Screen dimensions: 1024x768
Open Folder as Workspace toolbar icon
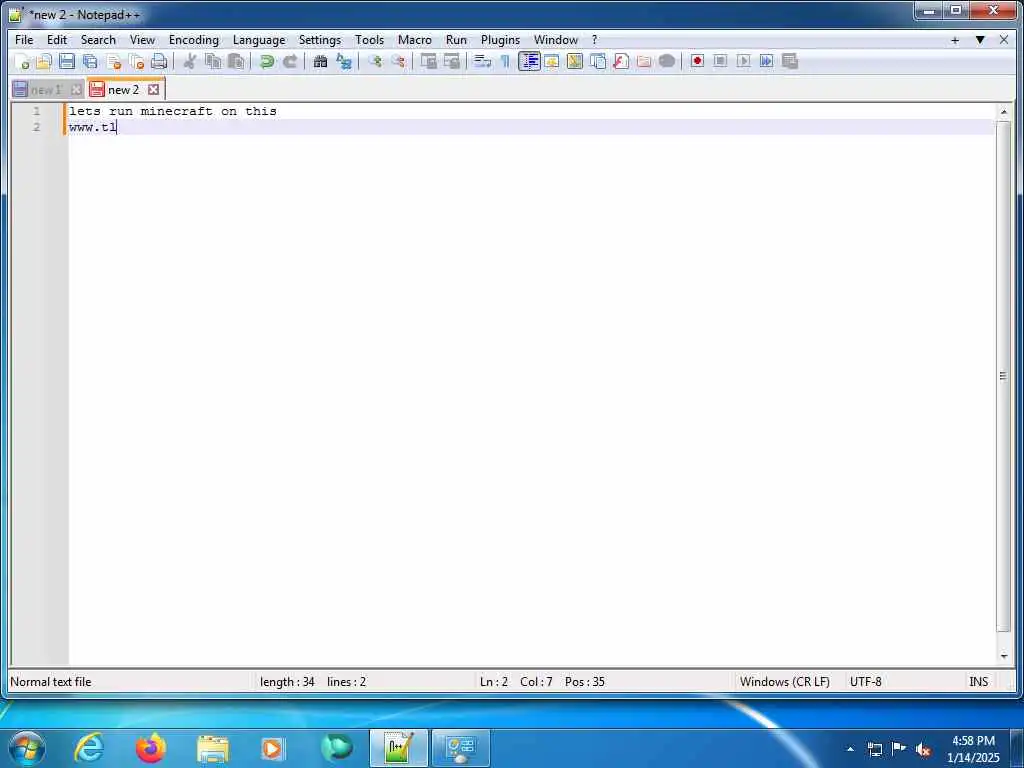click(x=644, y=61)
